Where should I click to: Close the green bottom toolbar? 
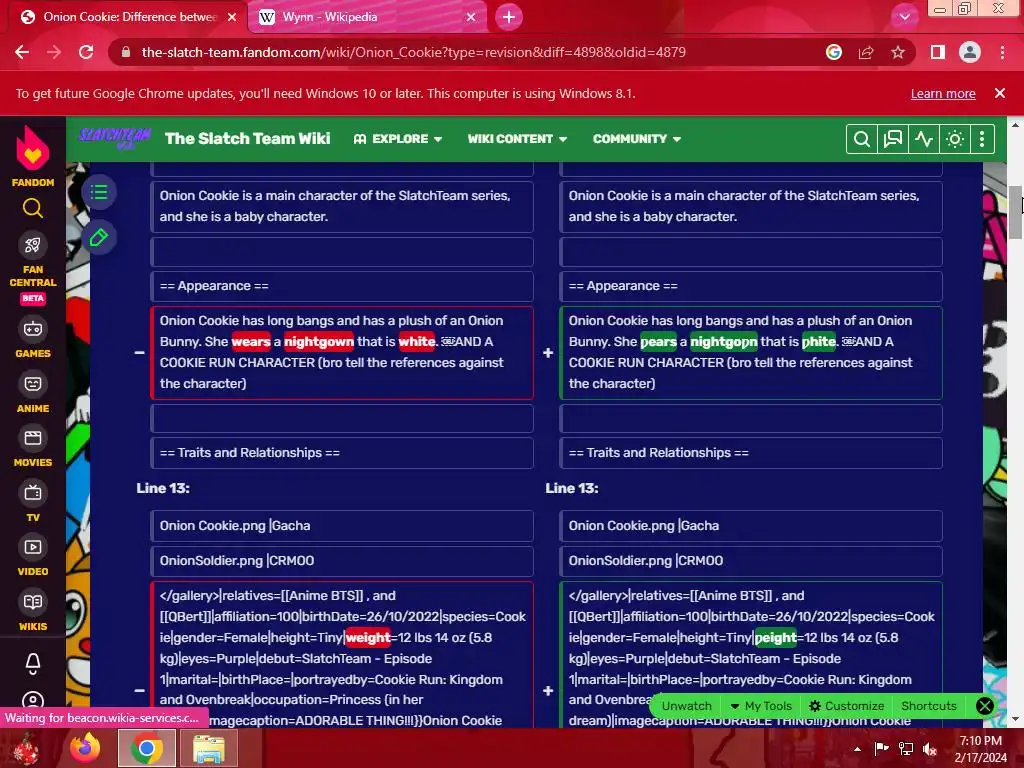click(x=984, y=706)
